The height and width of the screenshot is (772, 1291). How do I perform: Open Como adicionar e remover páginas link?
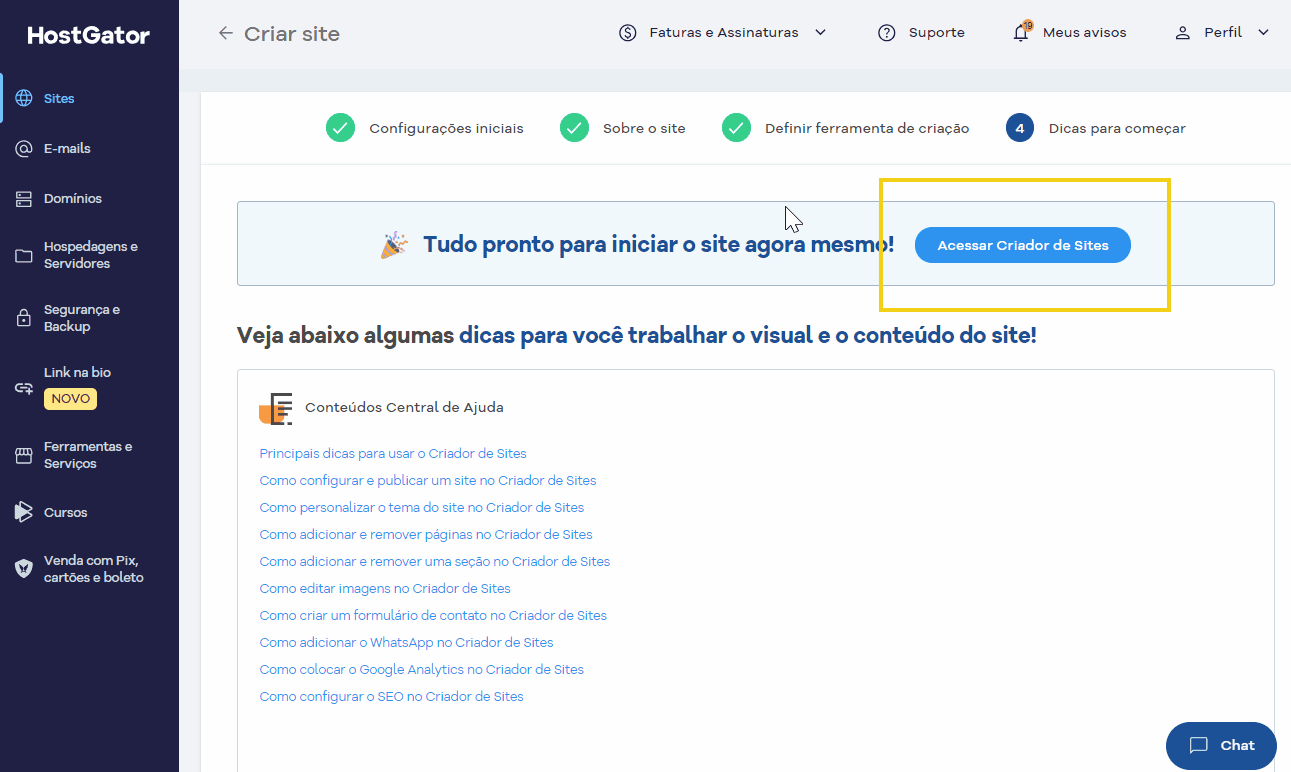(x=426, y=534)
